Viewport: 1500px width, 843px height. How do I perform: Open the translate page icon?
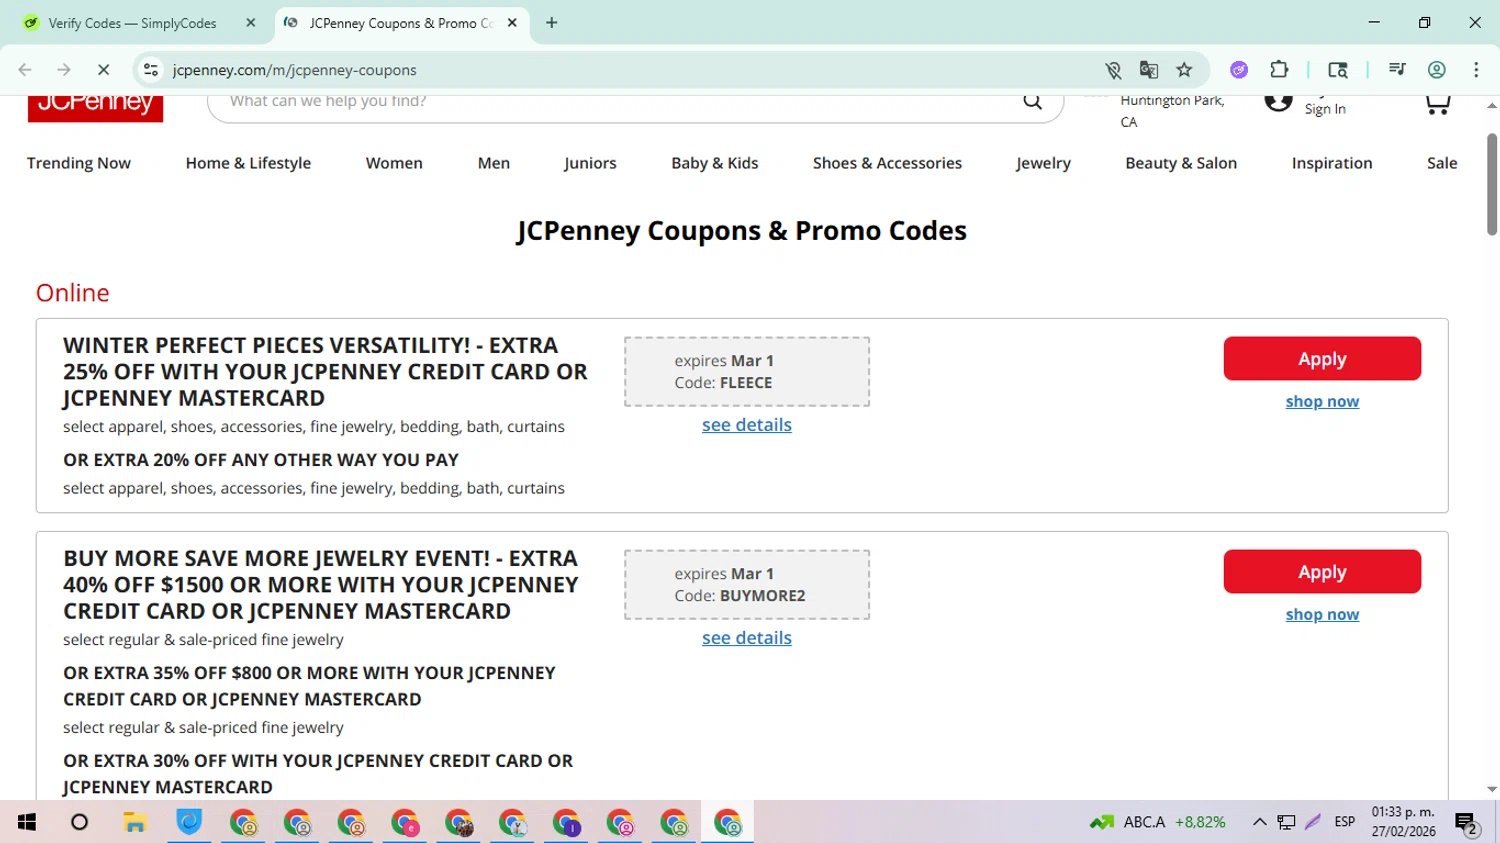click(1149, 70)
